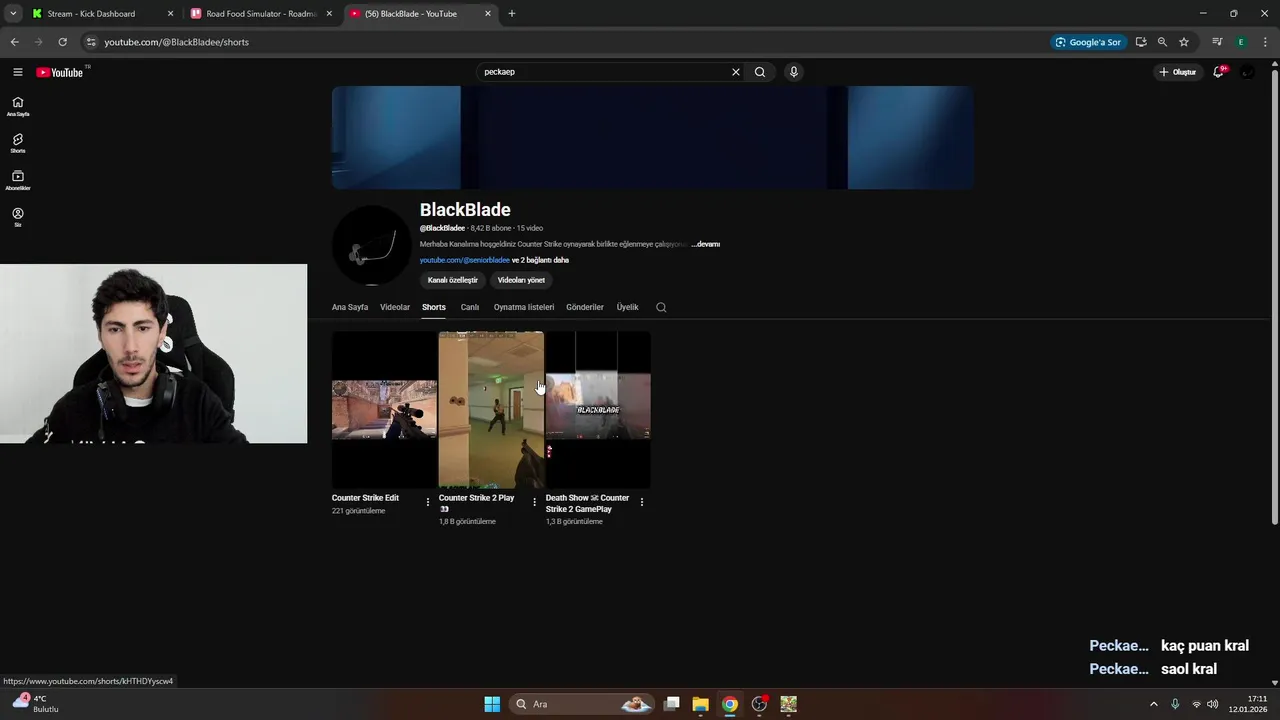Open the Chrome profile E avatar

[1241, 42]
